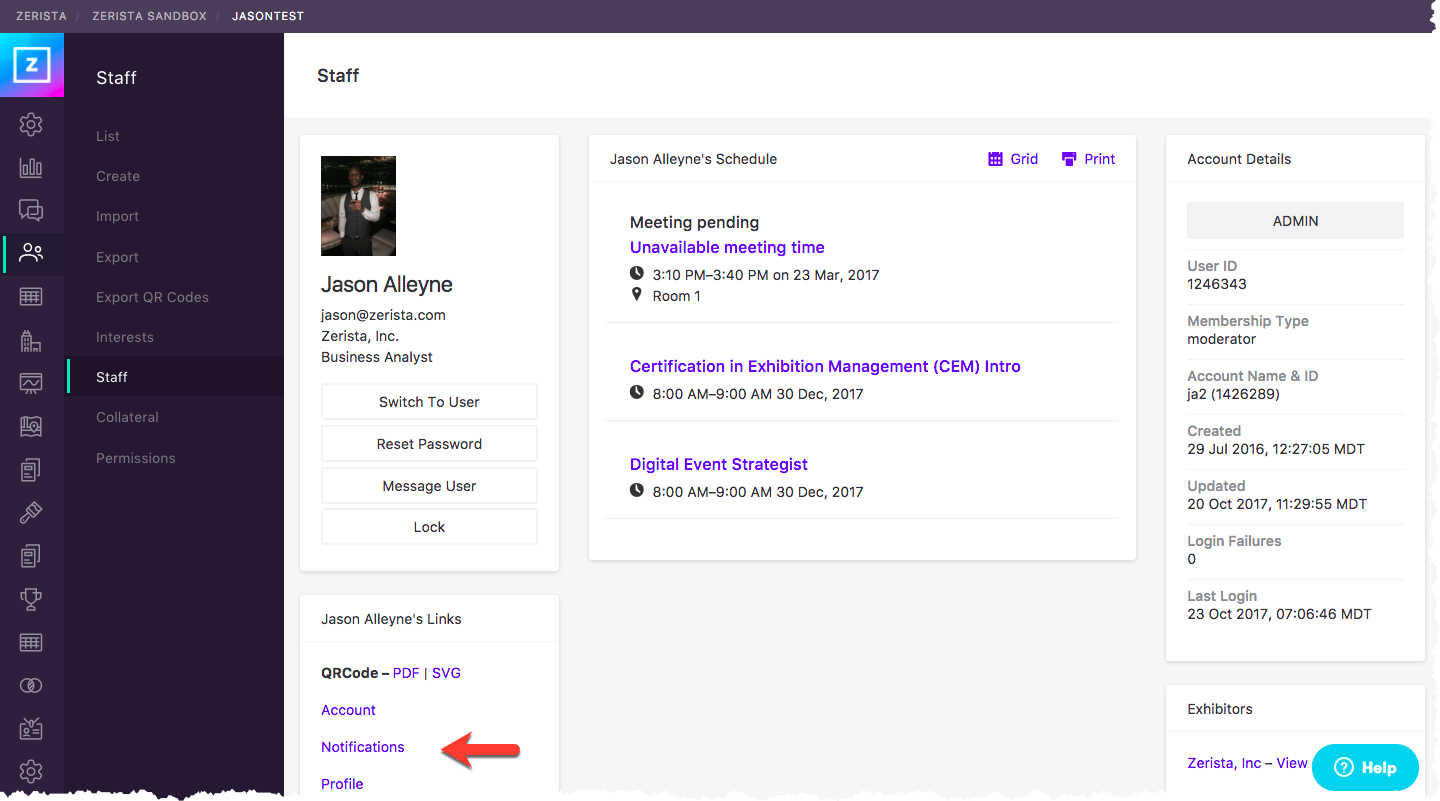Open Interests menu item
Image resolution: width=1440 pixels, height=801 pixels.
(x=125, y=337)
